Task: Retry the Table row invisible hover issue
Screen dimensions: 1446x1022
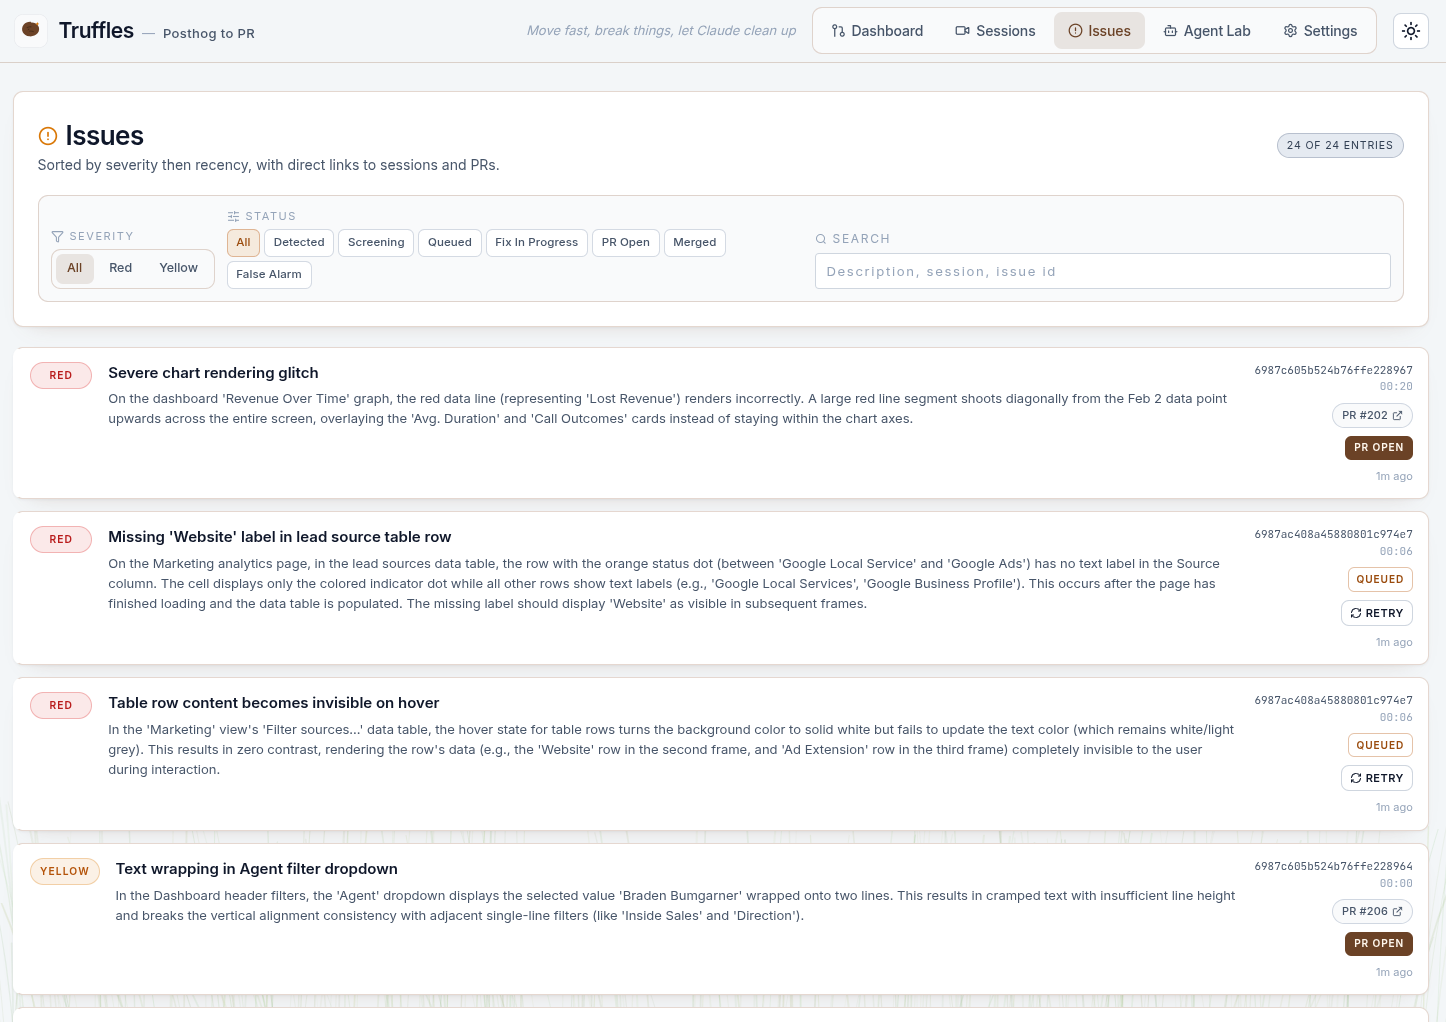Action: pyautogui.click(x=1376, y=778)
